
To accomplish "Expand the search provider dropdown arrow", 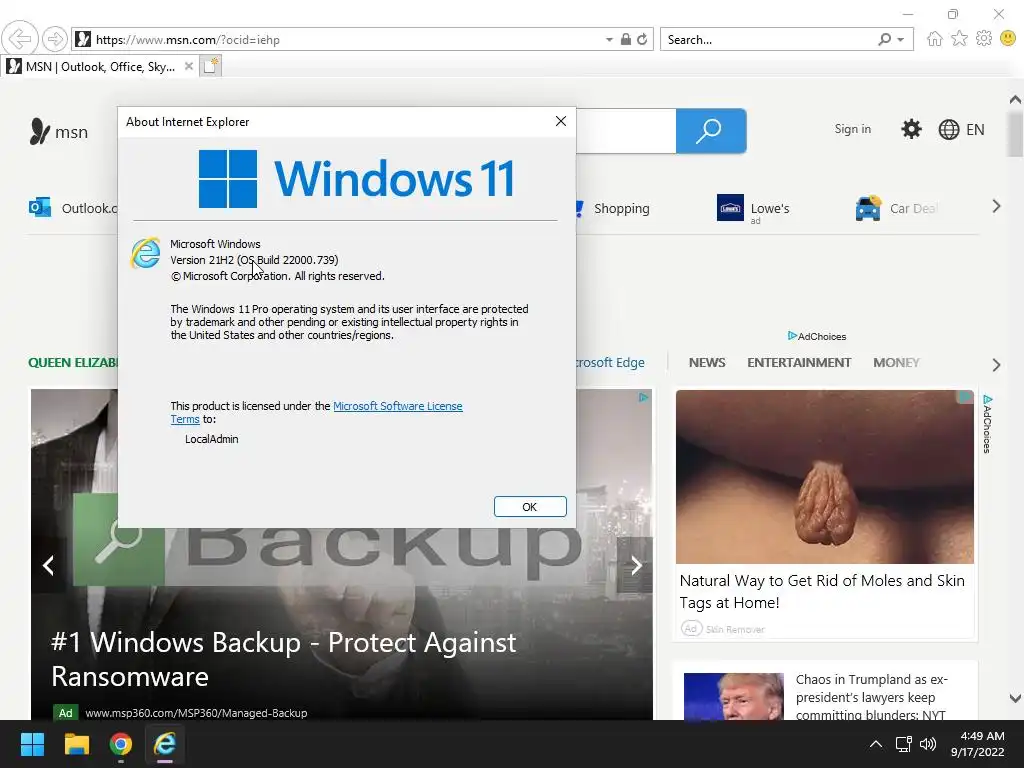I will click(901, 39).
